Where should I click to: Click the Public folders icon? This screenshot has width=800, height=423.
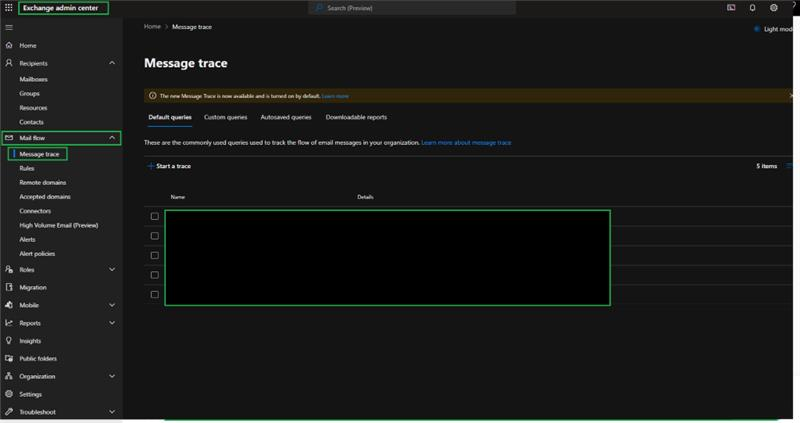(9, 359)
